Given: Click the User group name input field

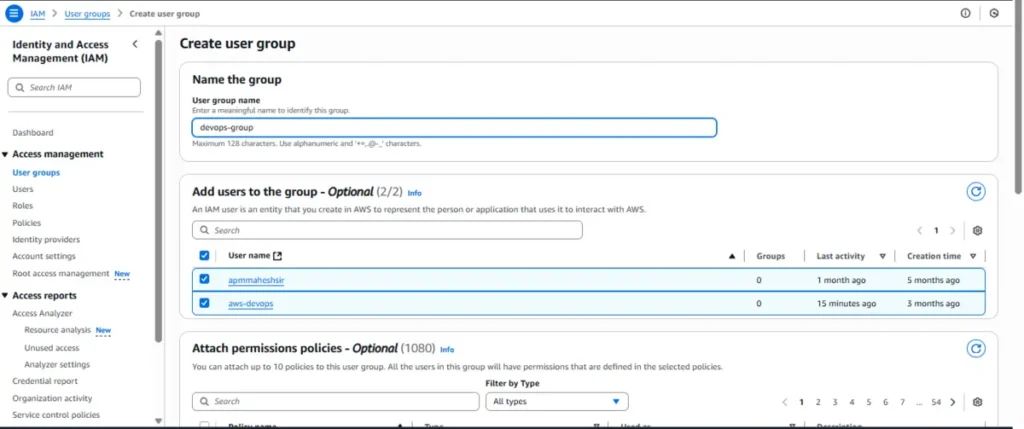Looking at the screenshot, I should tap(455, 127).
